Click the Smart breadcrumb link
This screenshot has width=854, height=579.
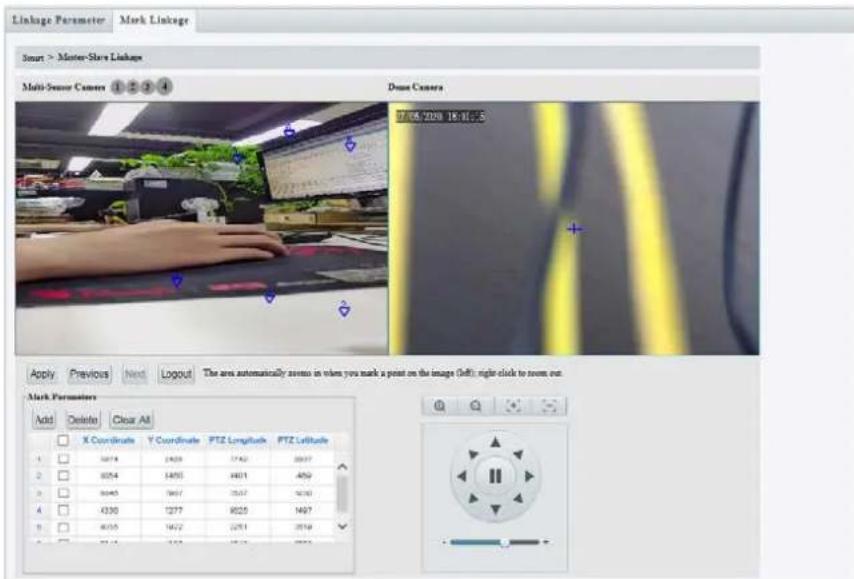pyautogui.click(x=33, y=58)
